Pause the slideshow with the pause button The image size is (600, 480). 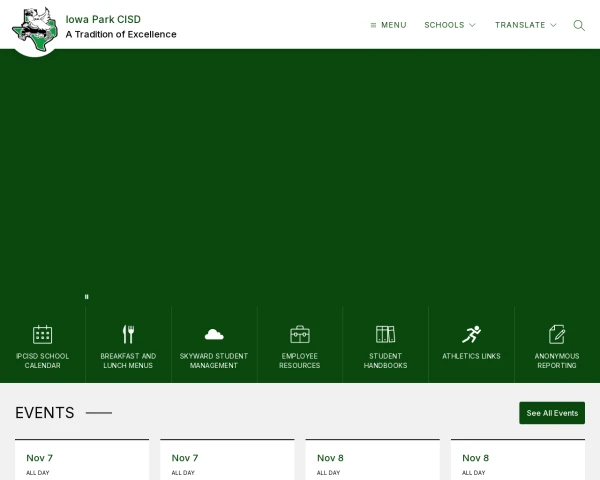point(87,297)
